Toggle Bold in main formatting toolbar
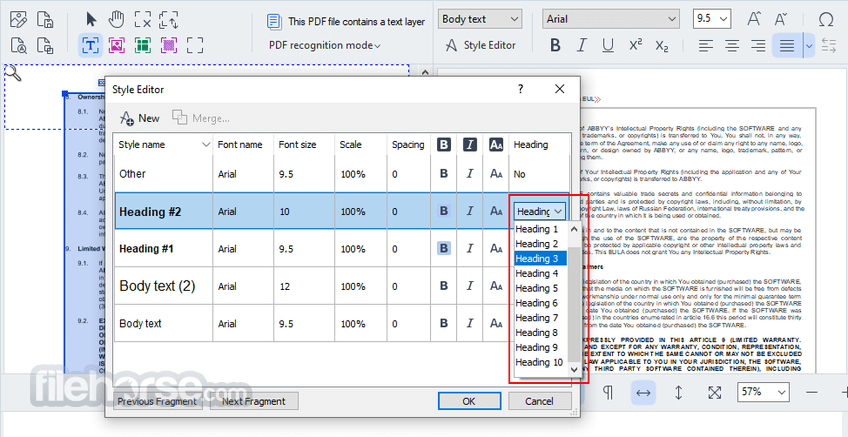 coord(555,45)
